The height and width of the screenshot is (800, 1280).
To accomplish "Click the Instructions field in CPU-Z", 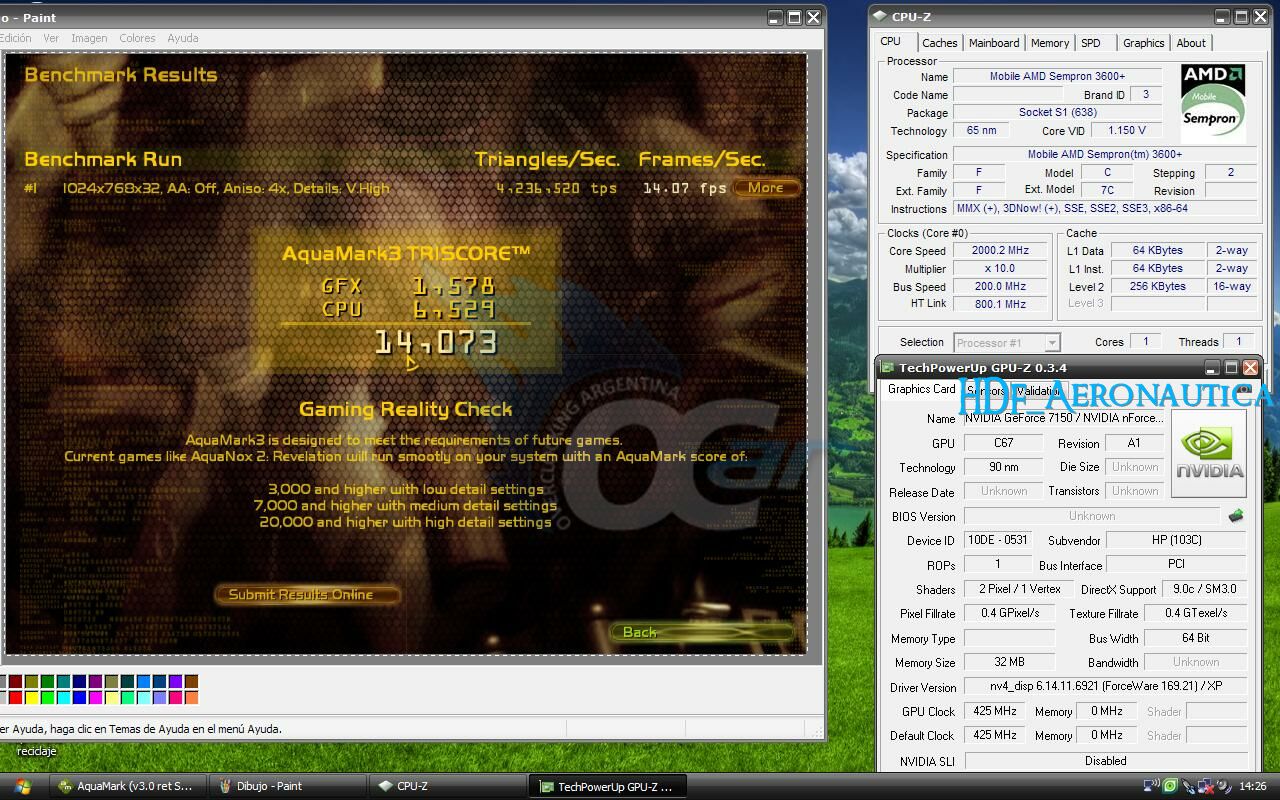I will [1105, 208].
